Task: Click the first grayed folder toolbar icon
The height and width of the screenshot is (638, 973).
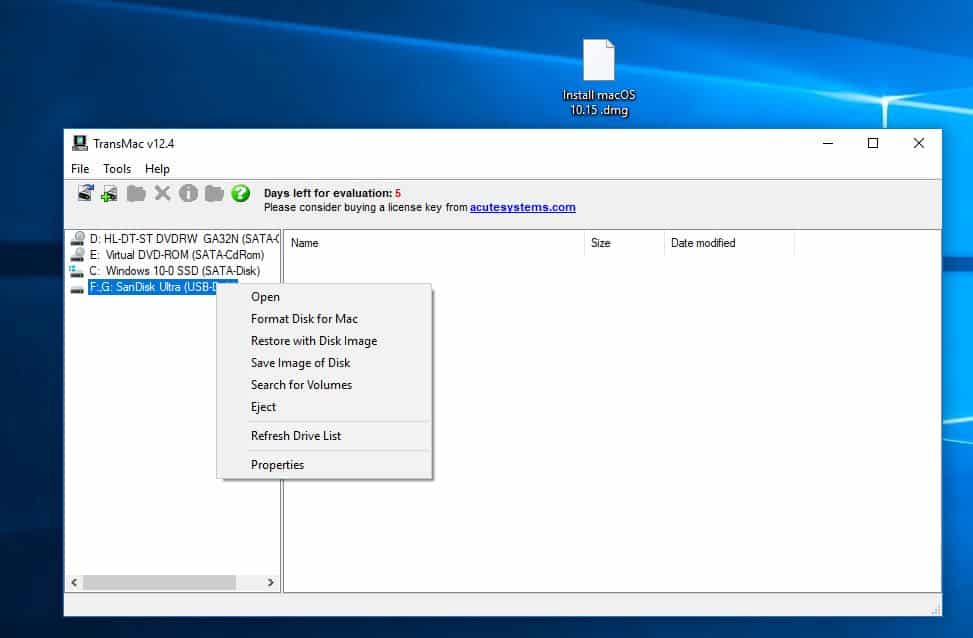Action: coord(136,194)
